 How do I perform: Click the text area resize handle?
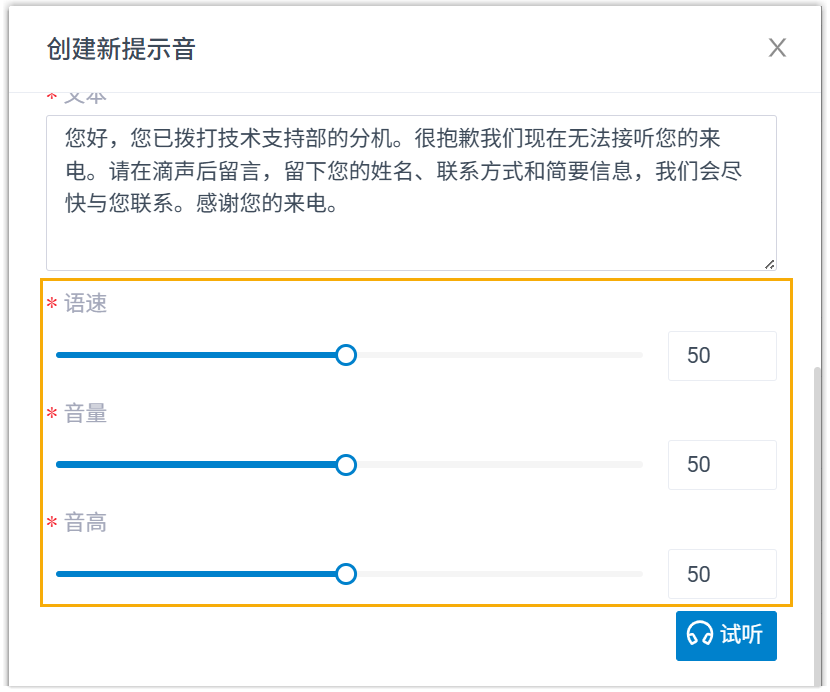point(769,263)
